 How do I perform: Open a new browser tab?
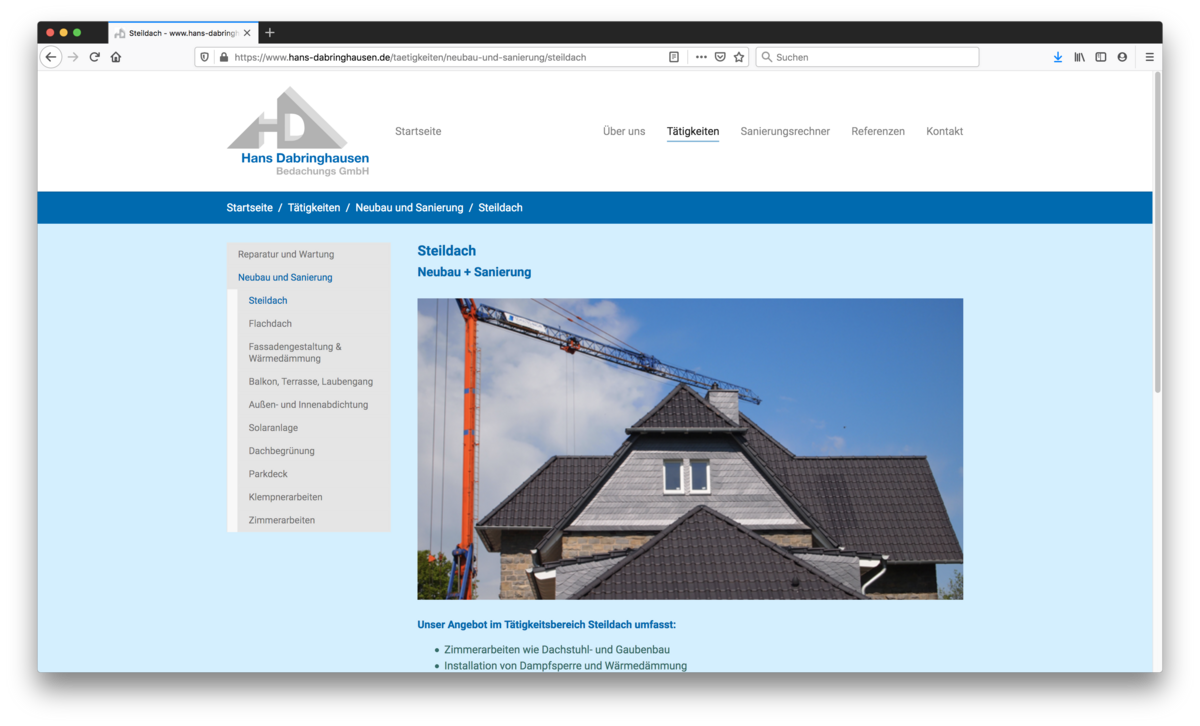(270, 33)
